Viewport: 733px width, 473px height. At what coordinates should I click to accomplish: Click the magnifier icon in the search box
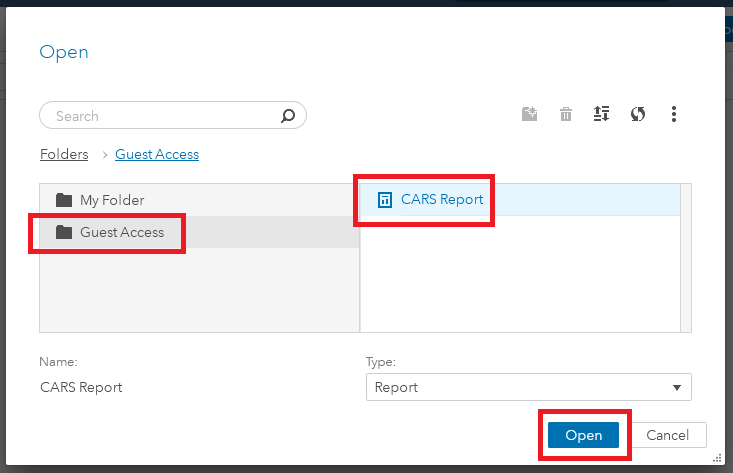click(x=288, y=116)
